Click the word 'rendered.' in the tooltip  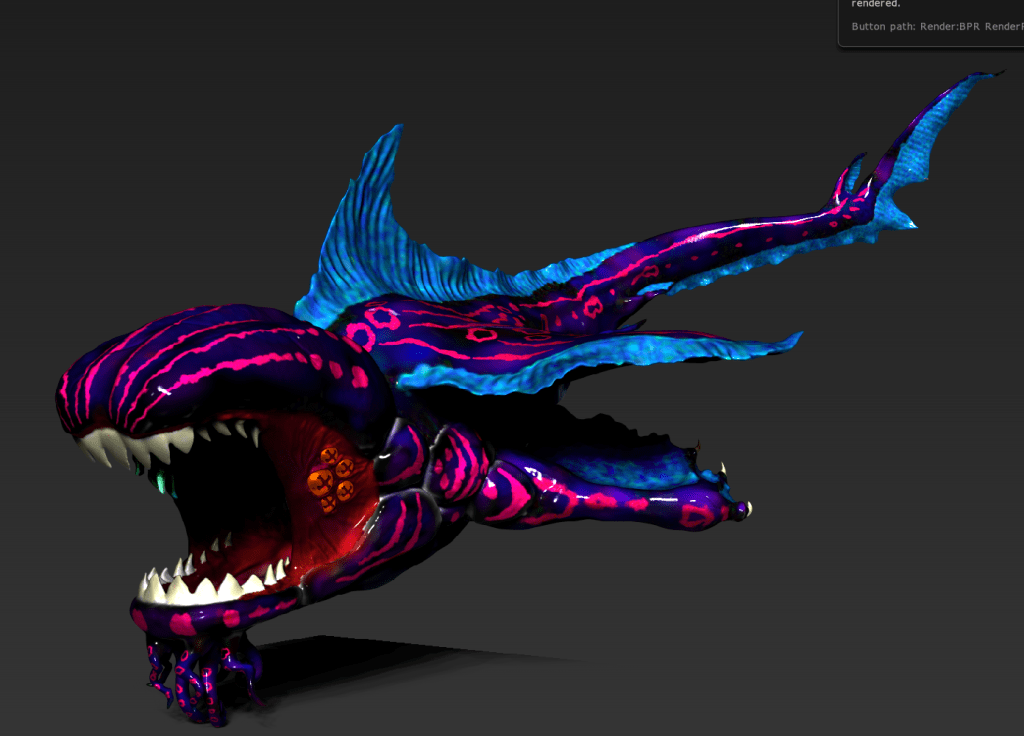[872, 4]
